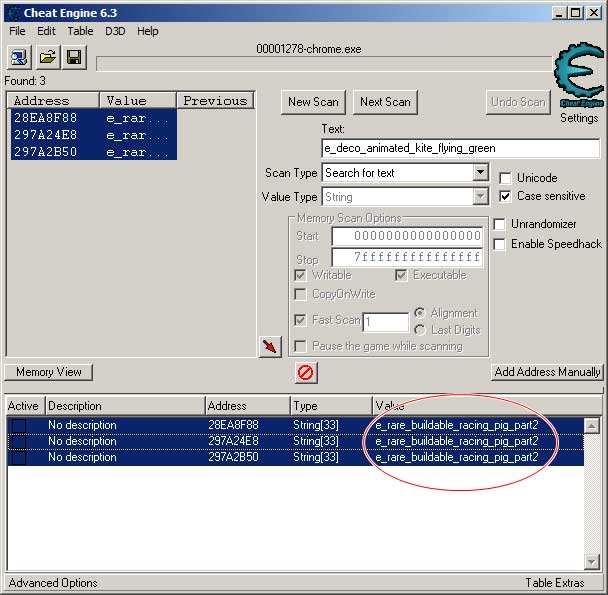Open the D3D menu
The width and height of the screenshot is (608, 595).
pyautogui.click(x=115, y=31)
